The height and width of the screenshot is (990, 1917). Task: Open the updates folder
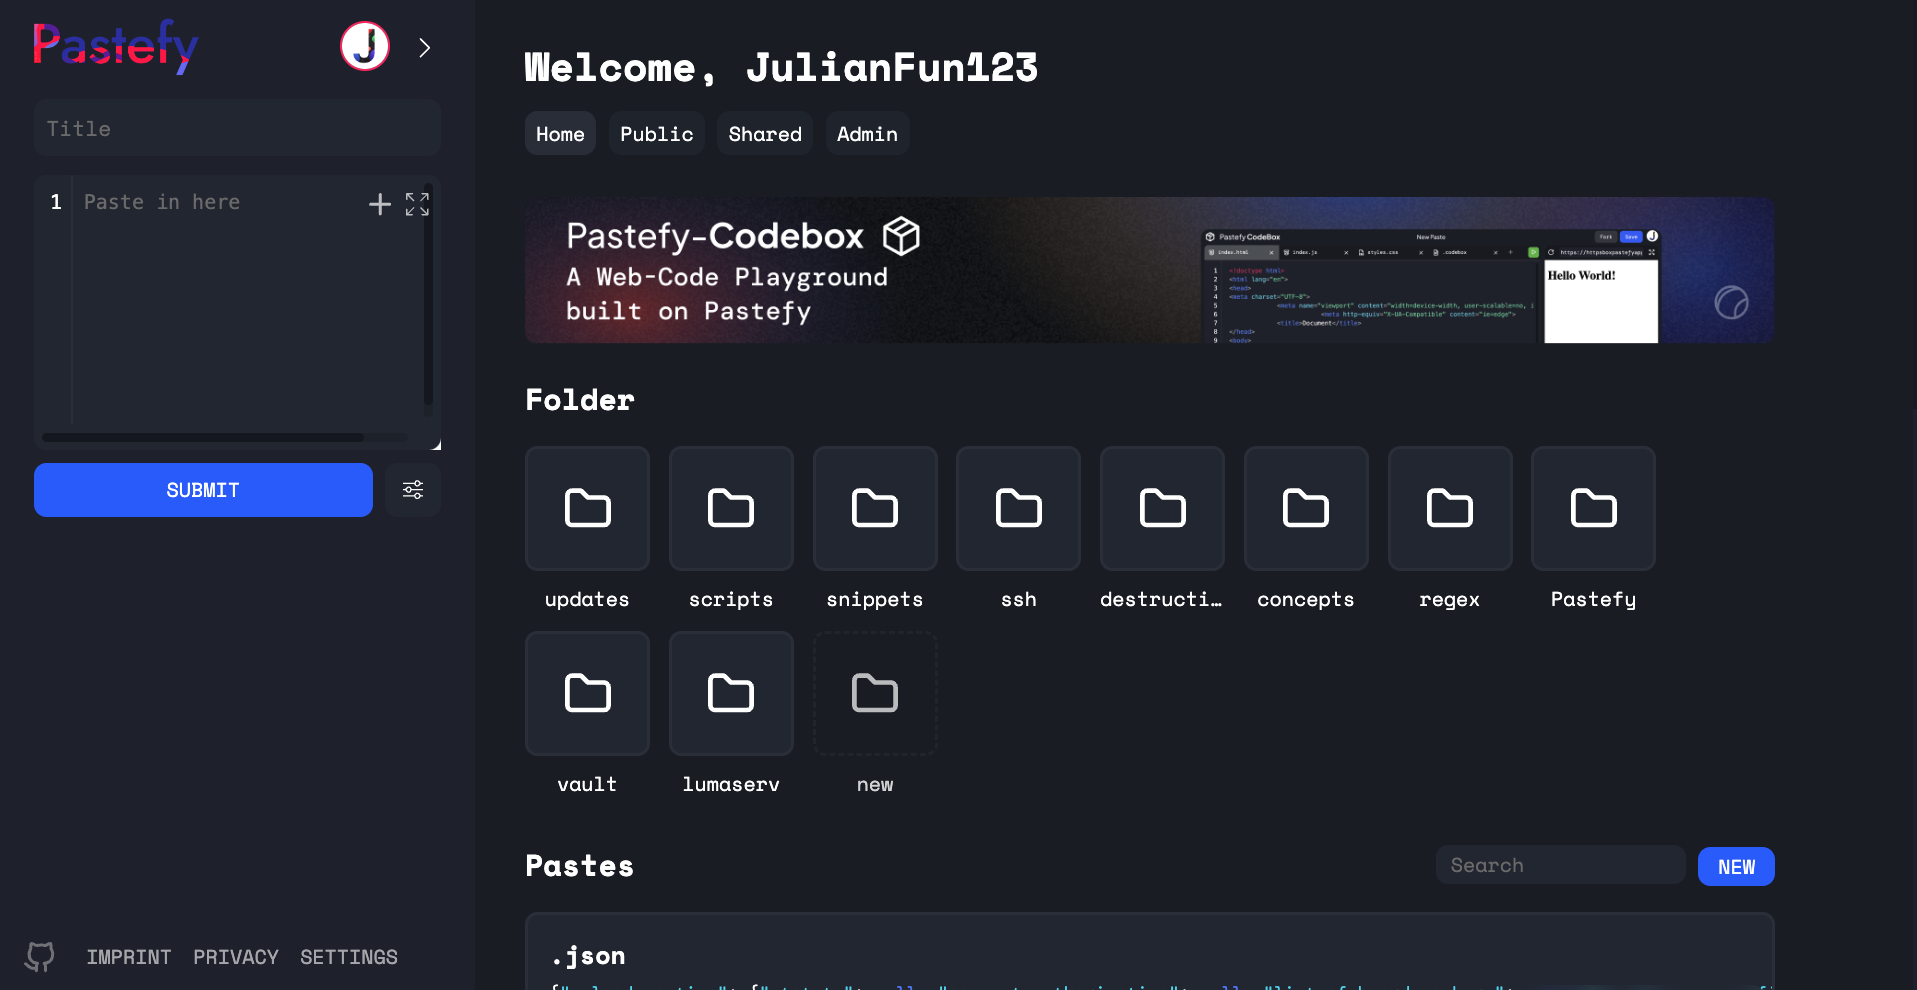click(587, 509)
